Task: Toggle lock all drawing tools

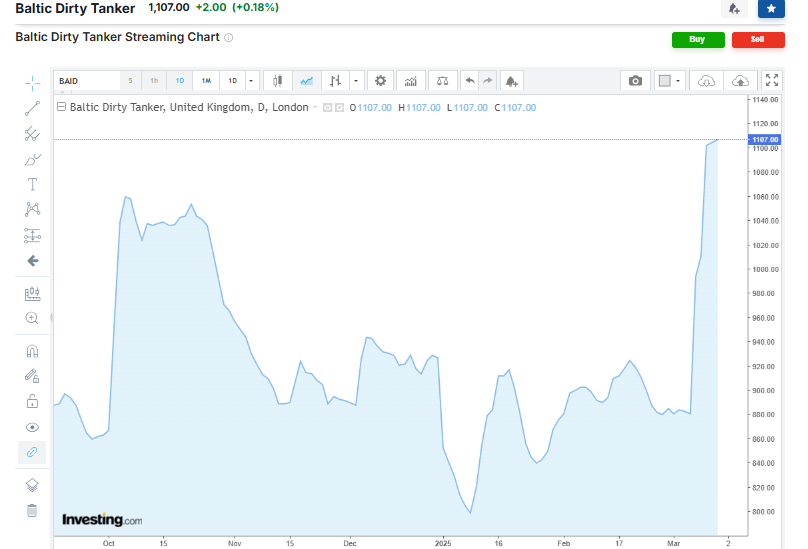Action: click(x=32, y=401)
